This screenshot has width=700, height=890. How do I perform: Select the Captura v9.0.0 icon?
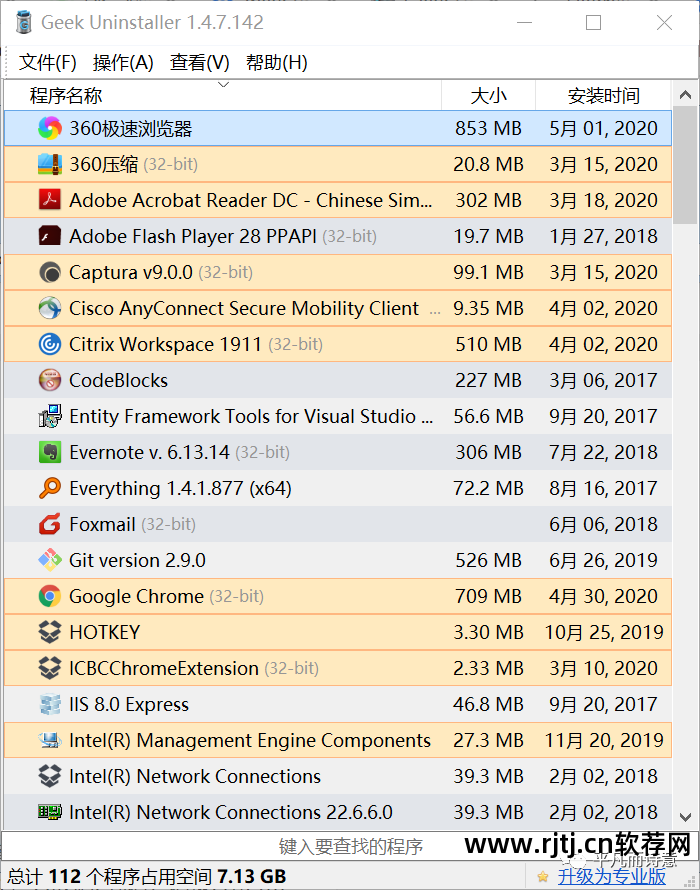50,272
